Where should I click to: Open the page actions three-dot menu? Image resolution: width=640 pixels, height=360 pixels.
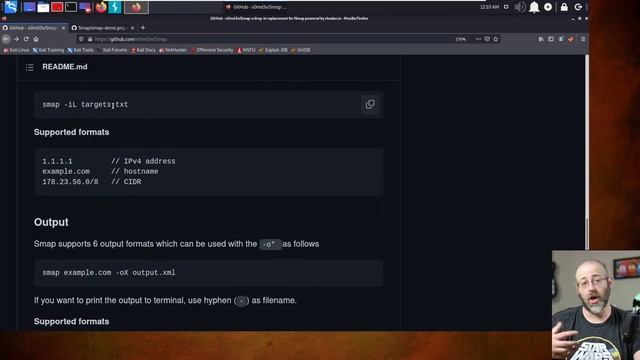coord(478,39)
